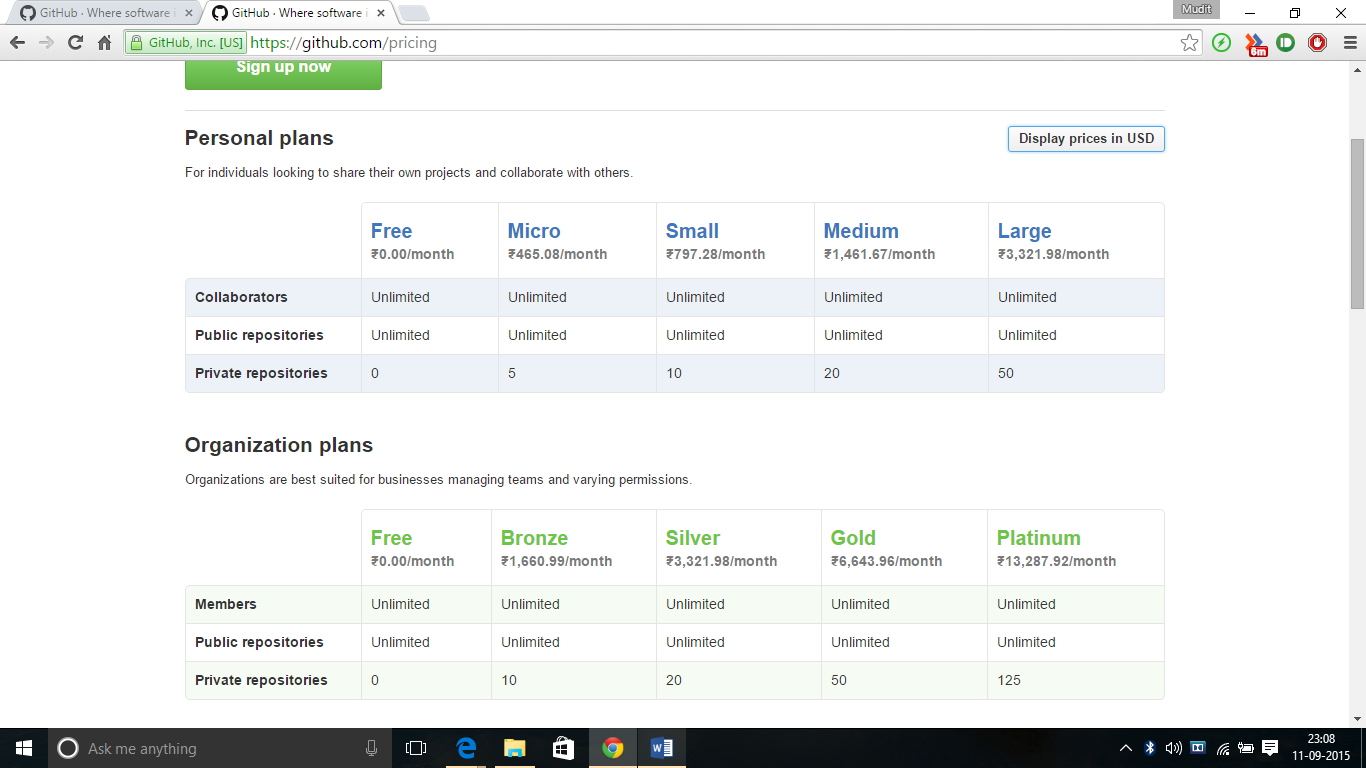Viewport: 1366px width, 768px height.
Task: Choose the Medium personal plan
Action: point(861,231)
